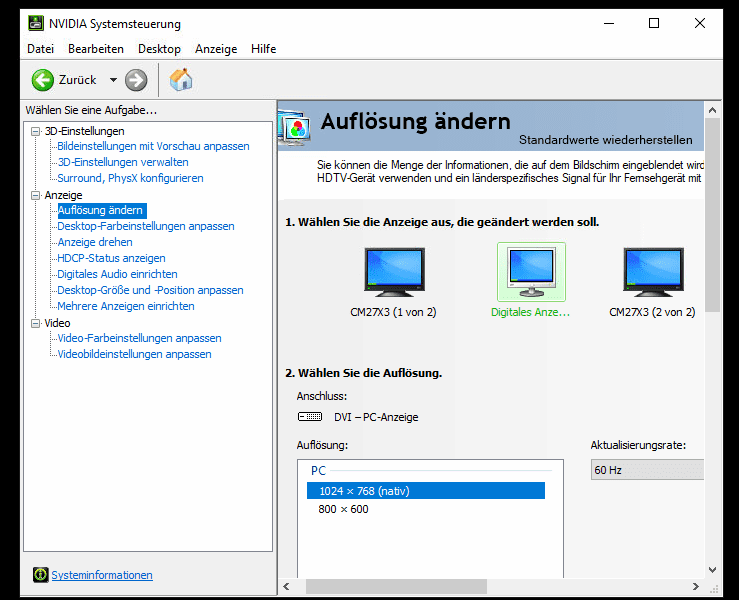Open Video-Farbeinstellungen anpassen

[x=140, y=338]
